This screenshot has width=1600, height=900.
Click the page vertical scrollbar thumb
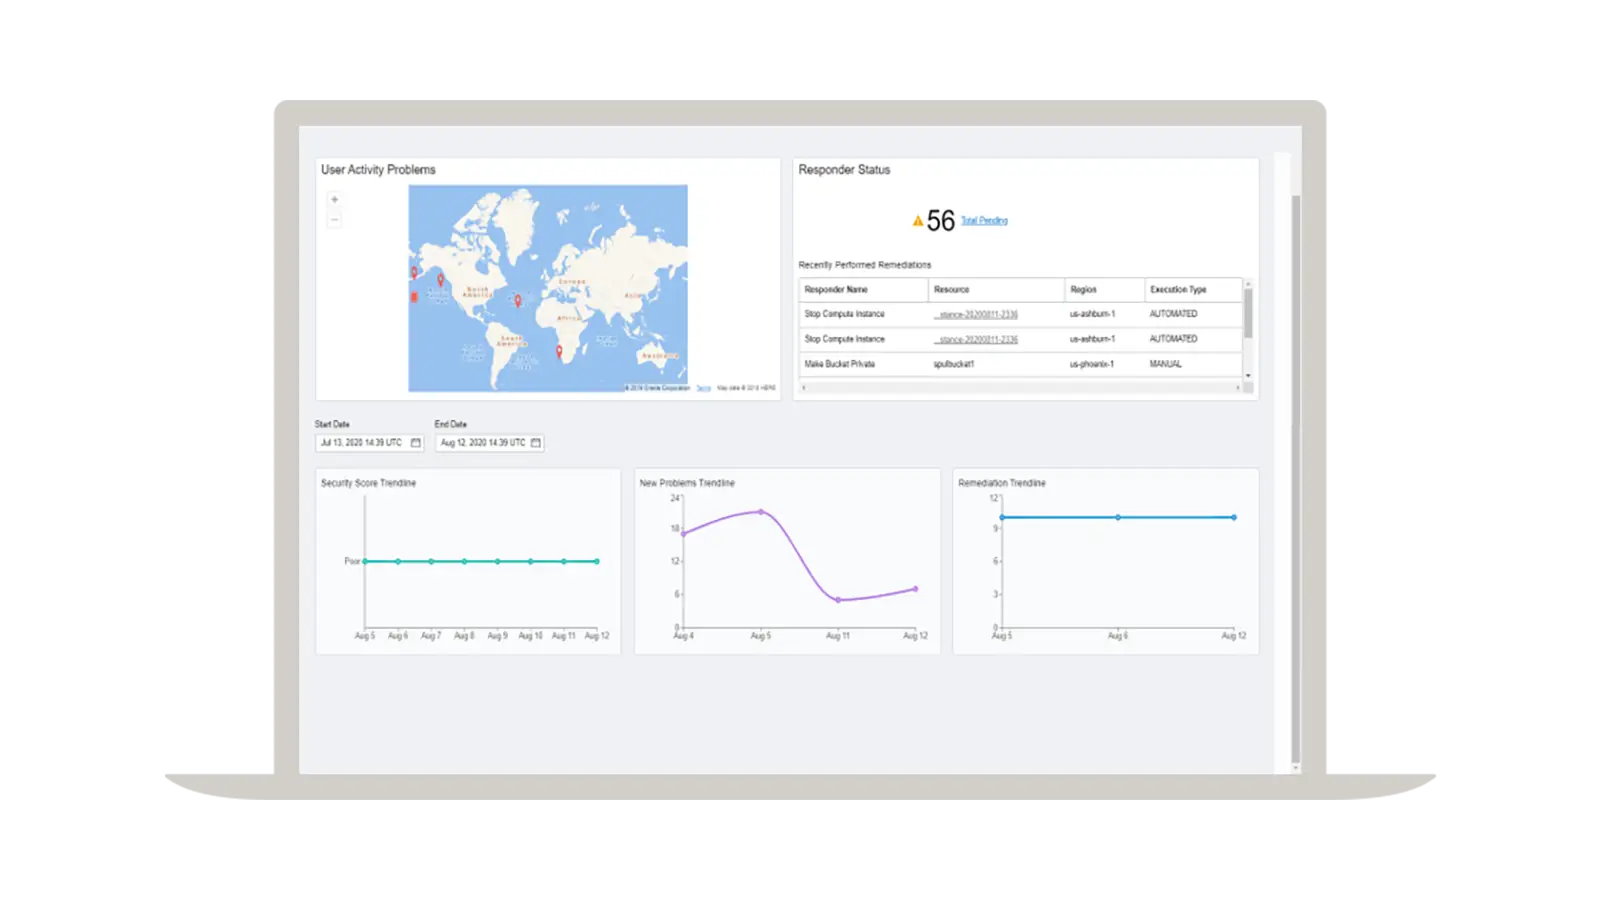coord(1296,478)
